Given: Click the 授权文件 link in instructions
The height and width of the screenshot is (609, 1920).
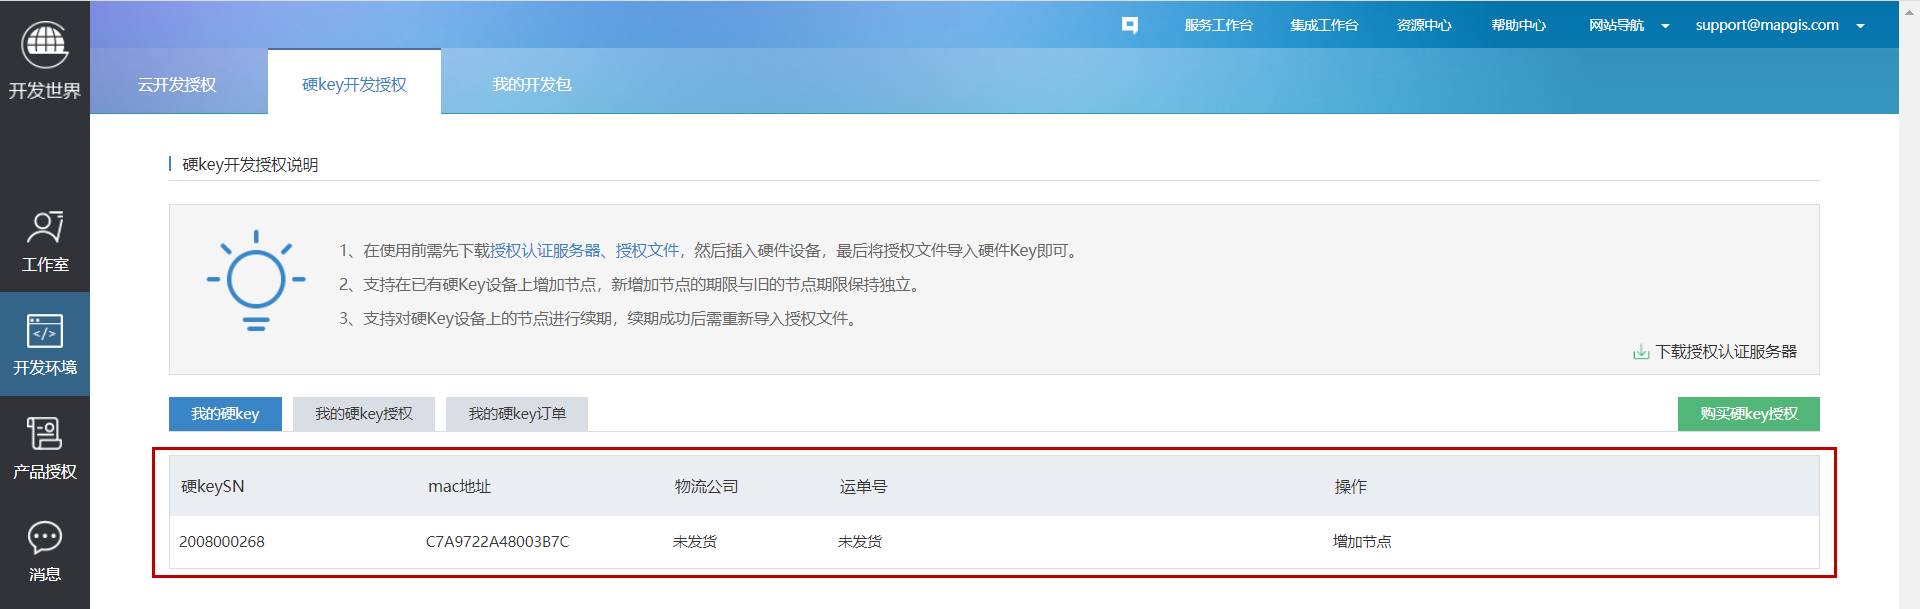Looking at the screenshot, I should point(647,251).
